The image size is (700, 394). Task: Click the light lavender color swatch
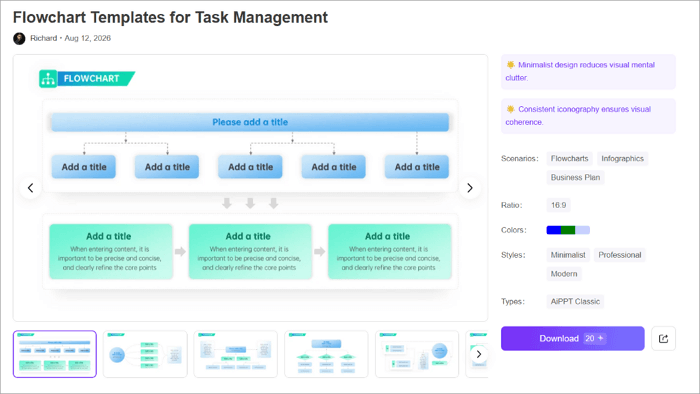[x=583, y=230]
